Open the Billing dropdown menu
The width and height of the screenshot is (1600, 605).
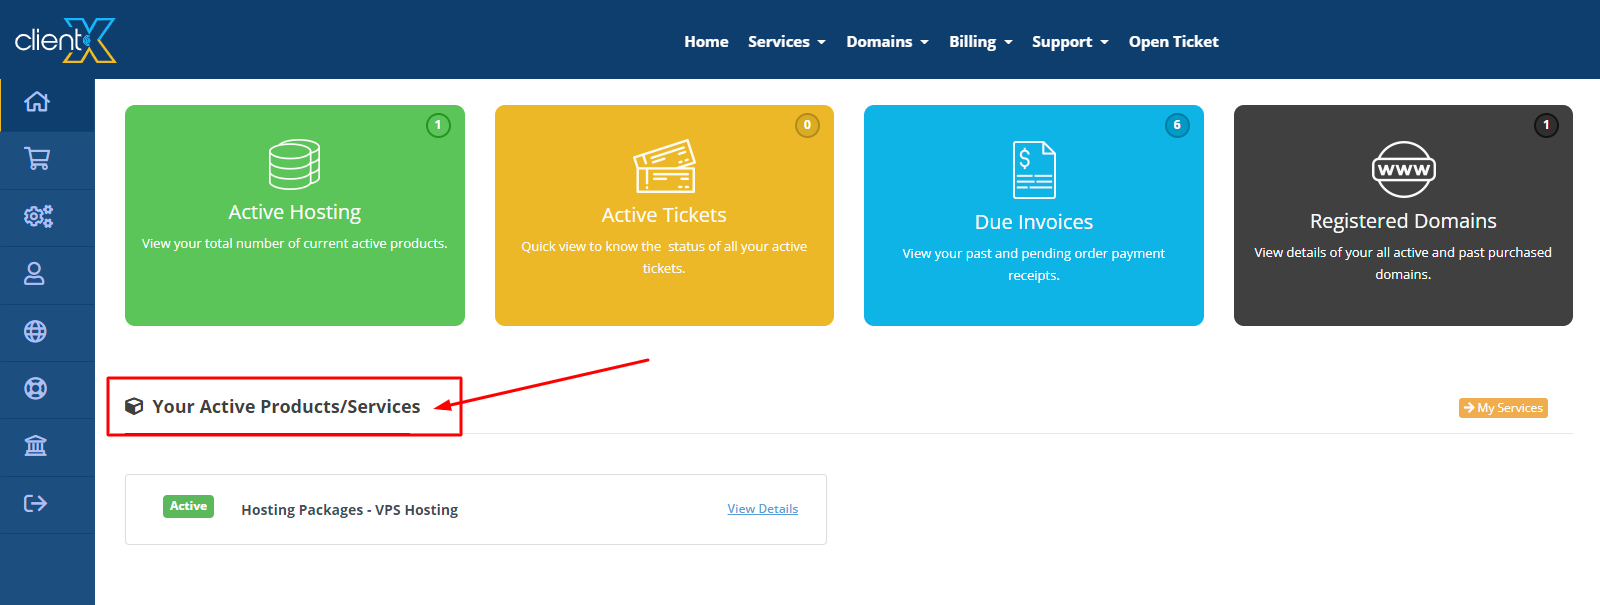[980, 42]
